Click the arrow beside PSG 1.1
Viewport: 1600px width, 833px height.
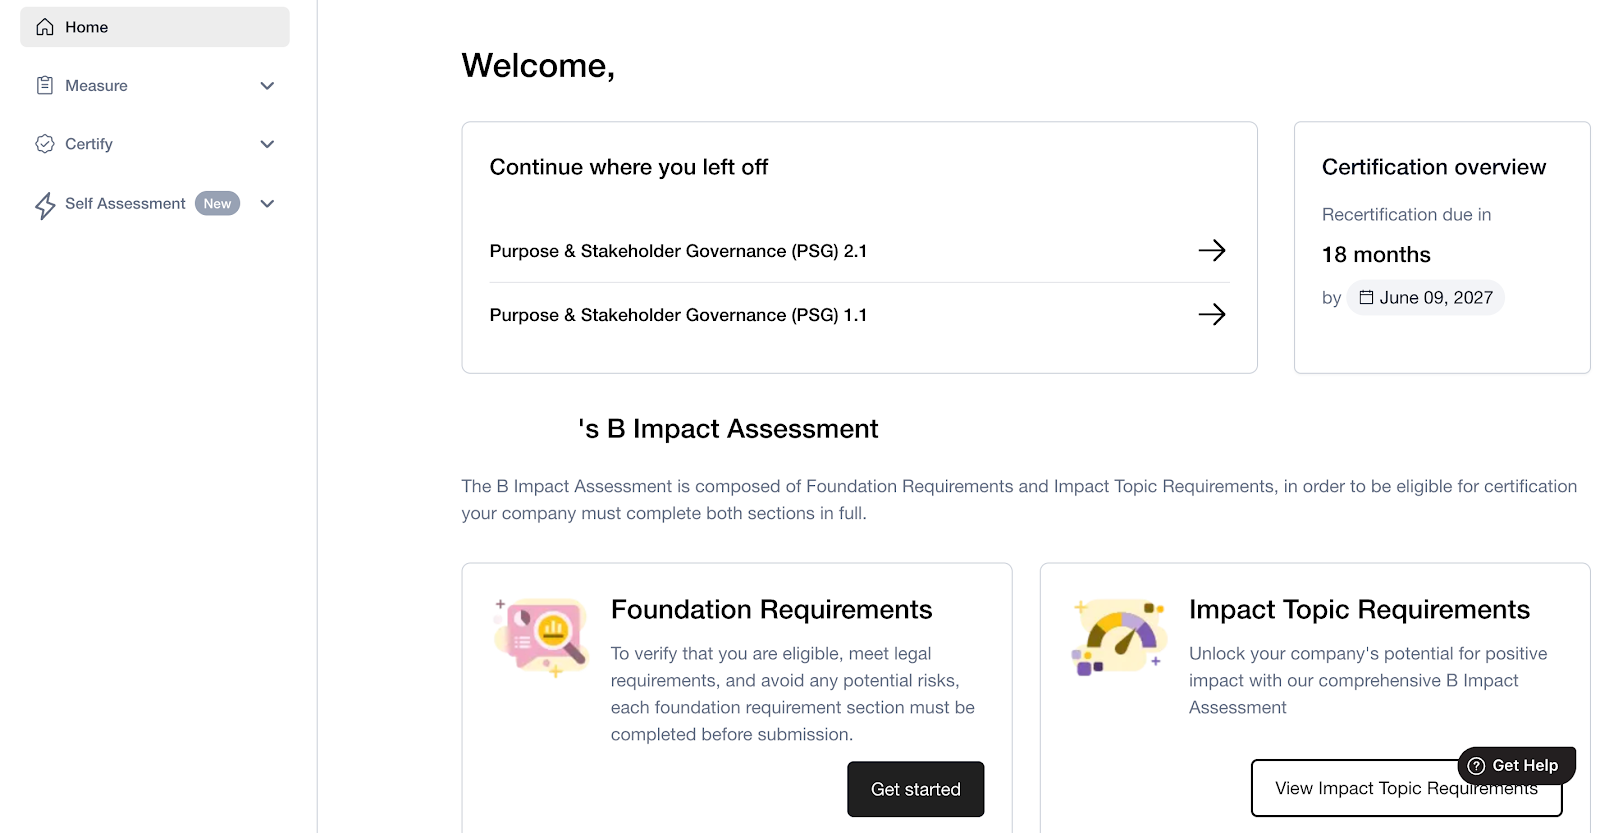1212,314
